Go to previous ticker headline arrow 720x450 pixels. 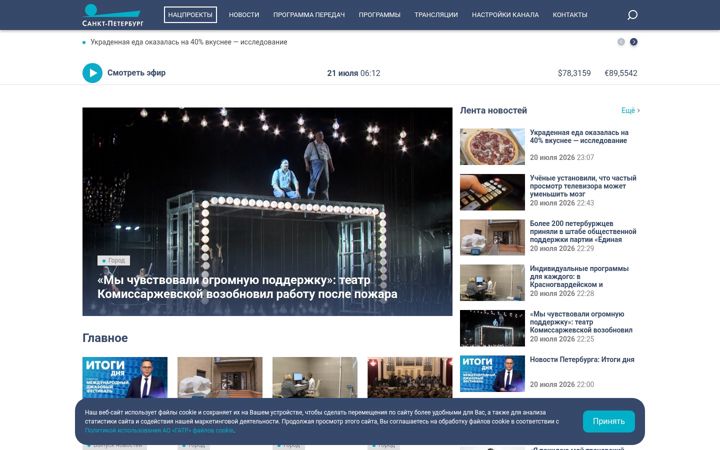point(621,42)
